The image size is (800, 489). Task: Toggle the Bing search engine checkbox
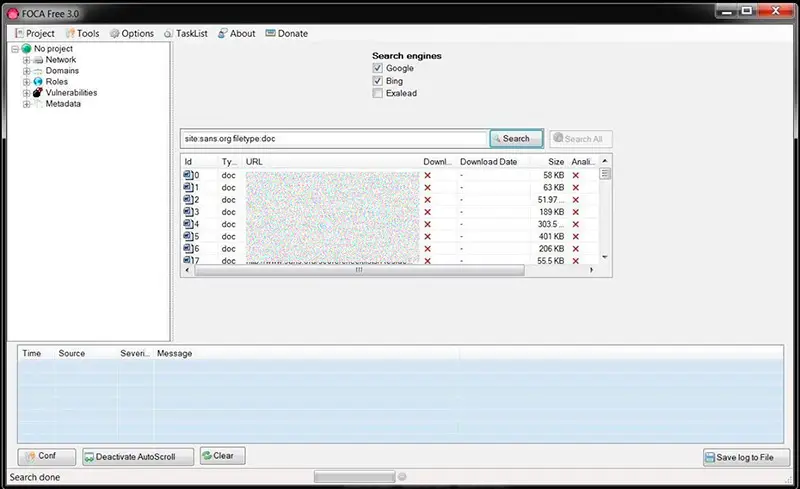pos(378,81)
